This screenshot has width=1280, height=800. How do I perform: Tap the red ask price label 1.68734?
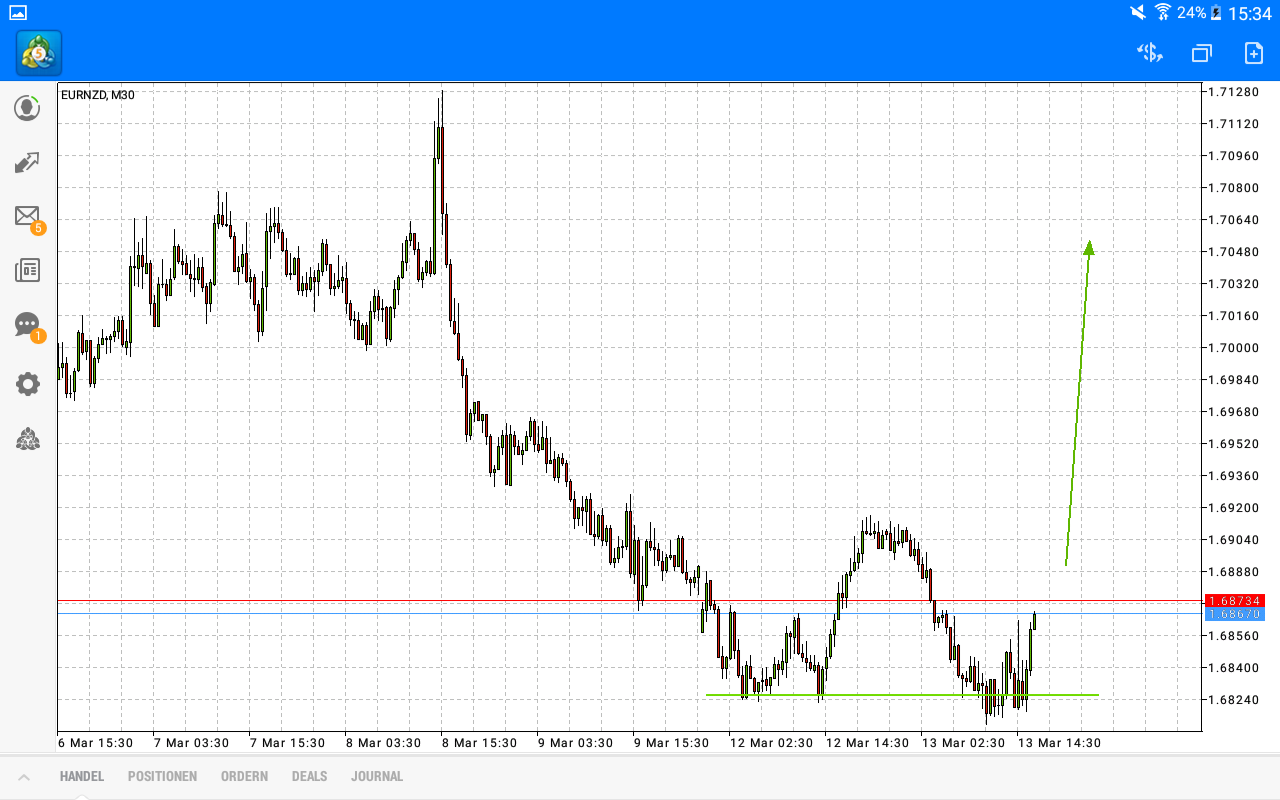[1237, 601]
